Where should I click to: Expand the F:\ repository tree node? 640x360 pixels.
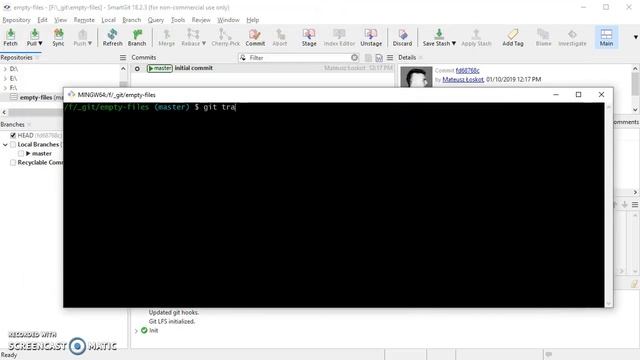coord(5,88)
